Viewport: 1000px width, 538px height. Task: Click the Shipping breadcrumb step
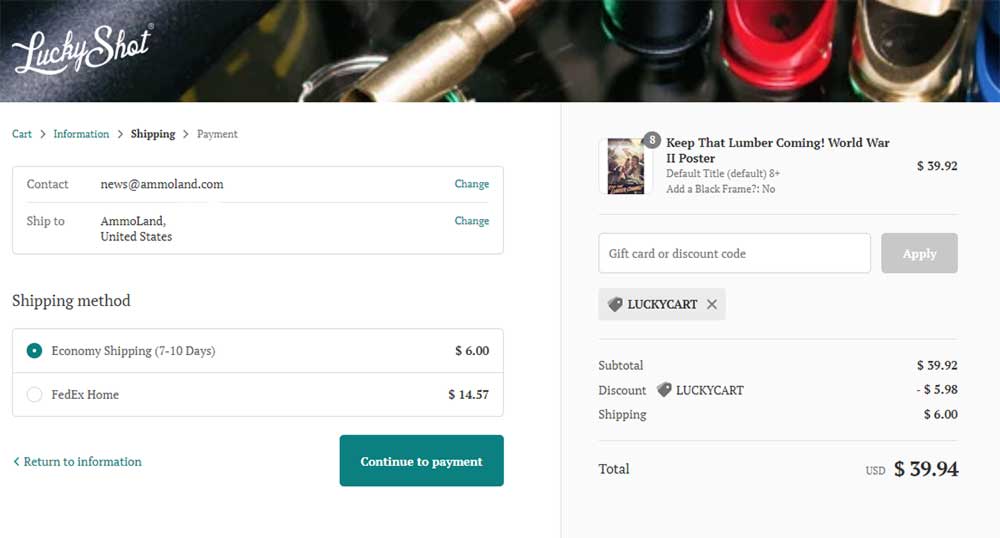pyautogui.click(x=152, y=134)
